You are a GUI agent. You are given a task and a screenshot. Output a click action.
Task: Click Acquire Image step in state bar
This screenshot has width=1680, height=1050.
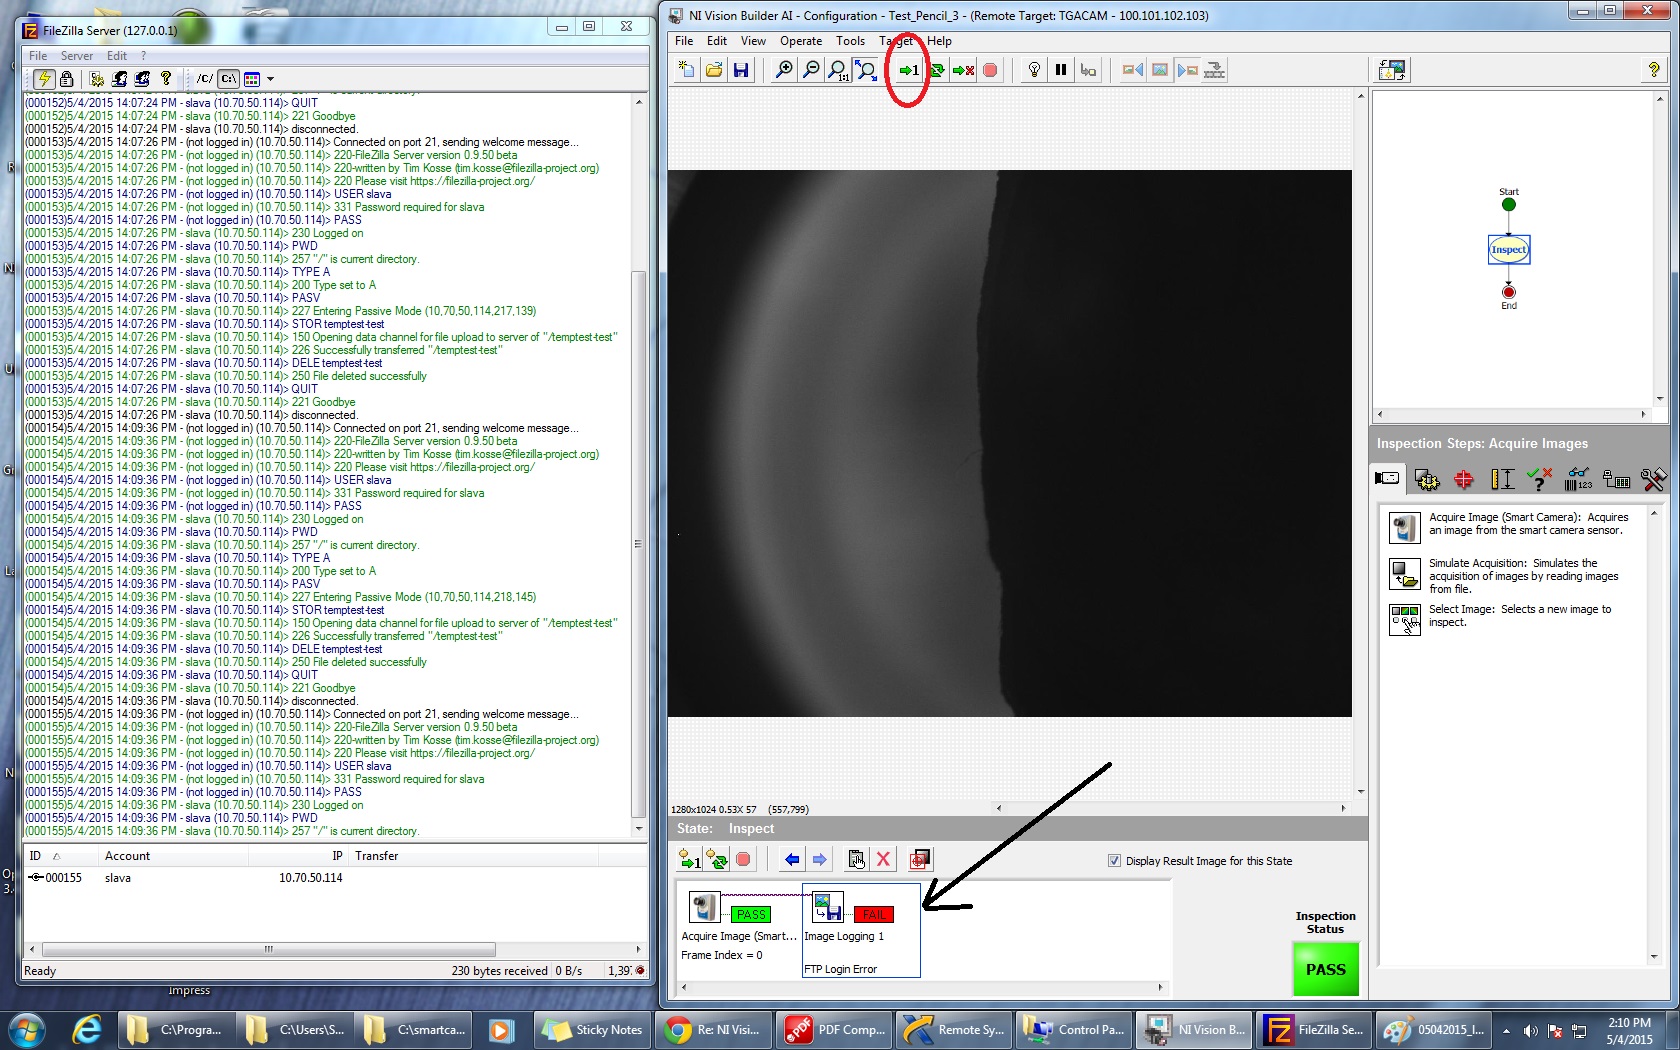coord(739,925)
